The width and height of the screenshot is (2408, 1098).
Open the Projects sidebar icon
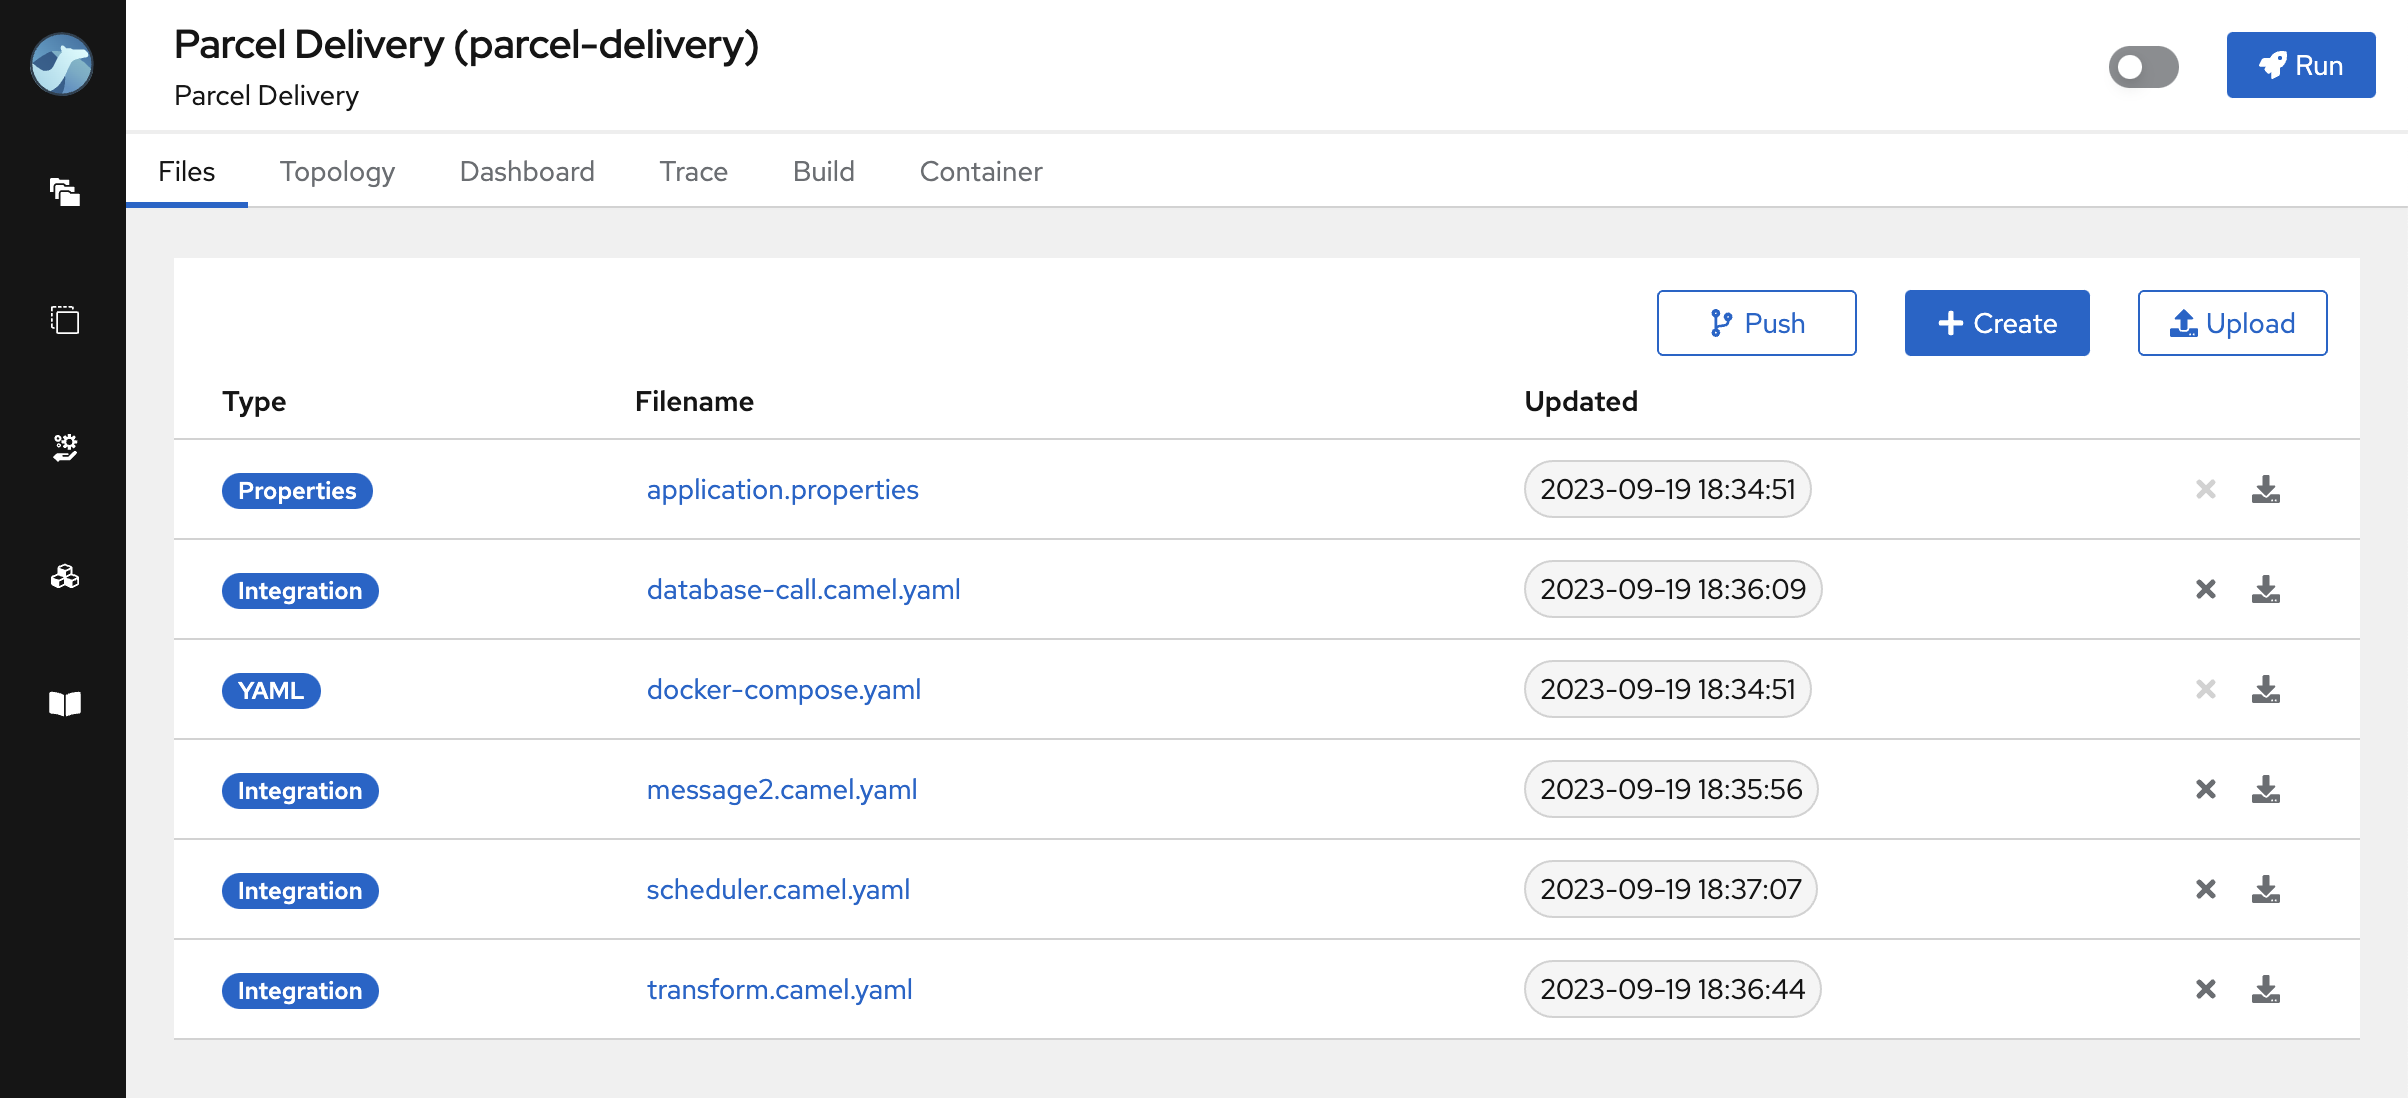[65, 191]
